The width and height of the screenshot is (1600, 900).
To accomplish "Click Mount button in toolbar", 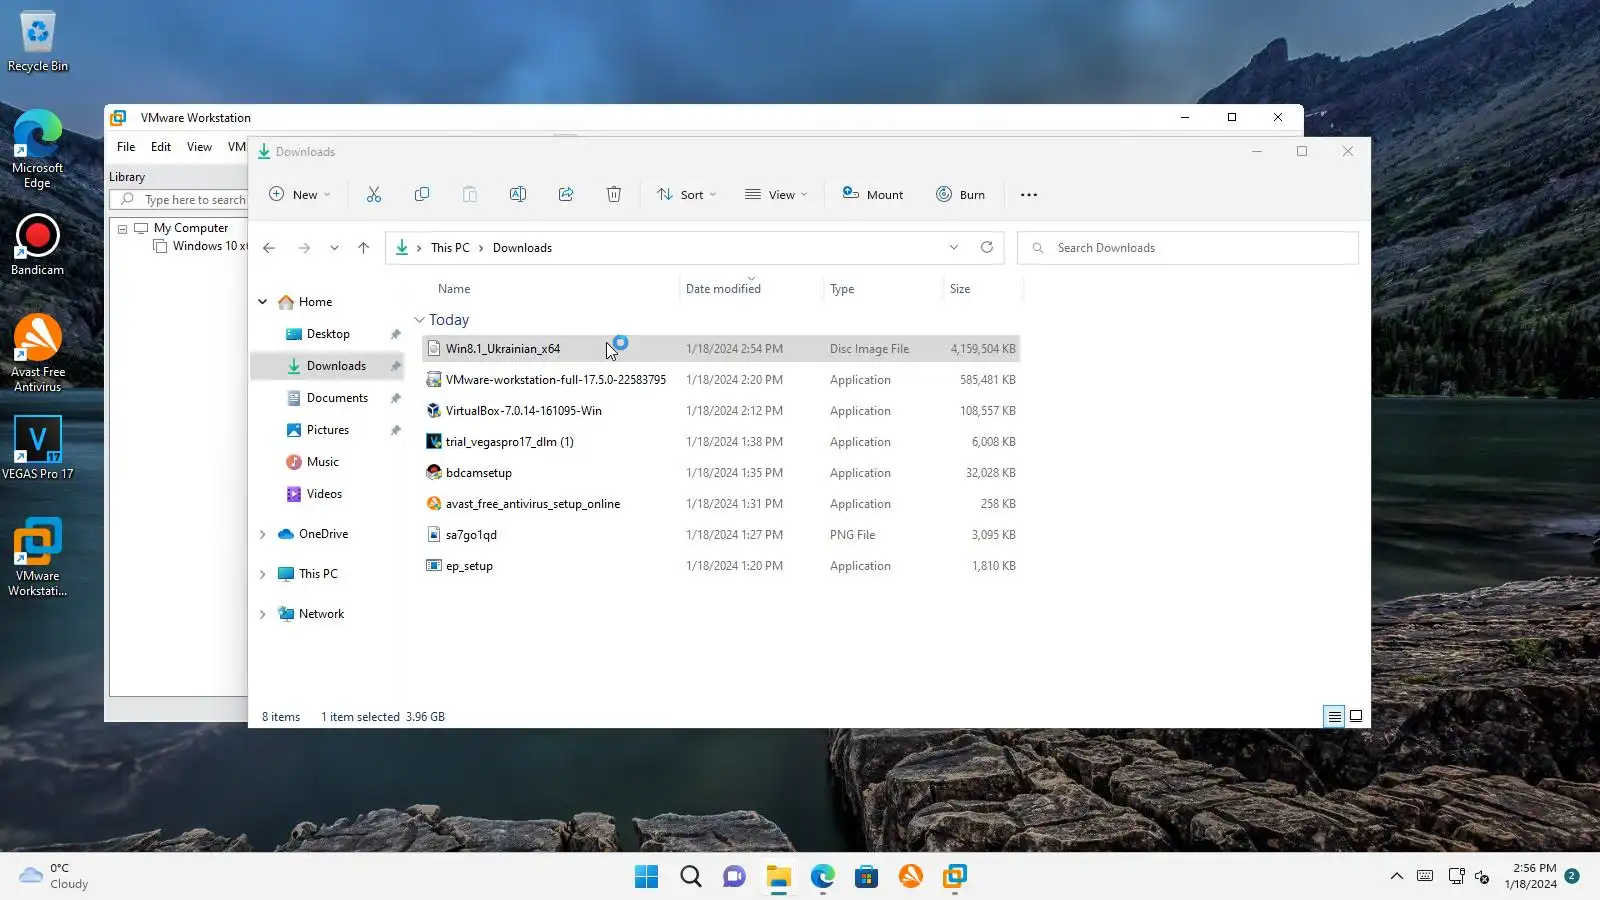I will (x=873, y=195).
